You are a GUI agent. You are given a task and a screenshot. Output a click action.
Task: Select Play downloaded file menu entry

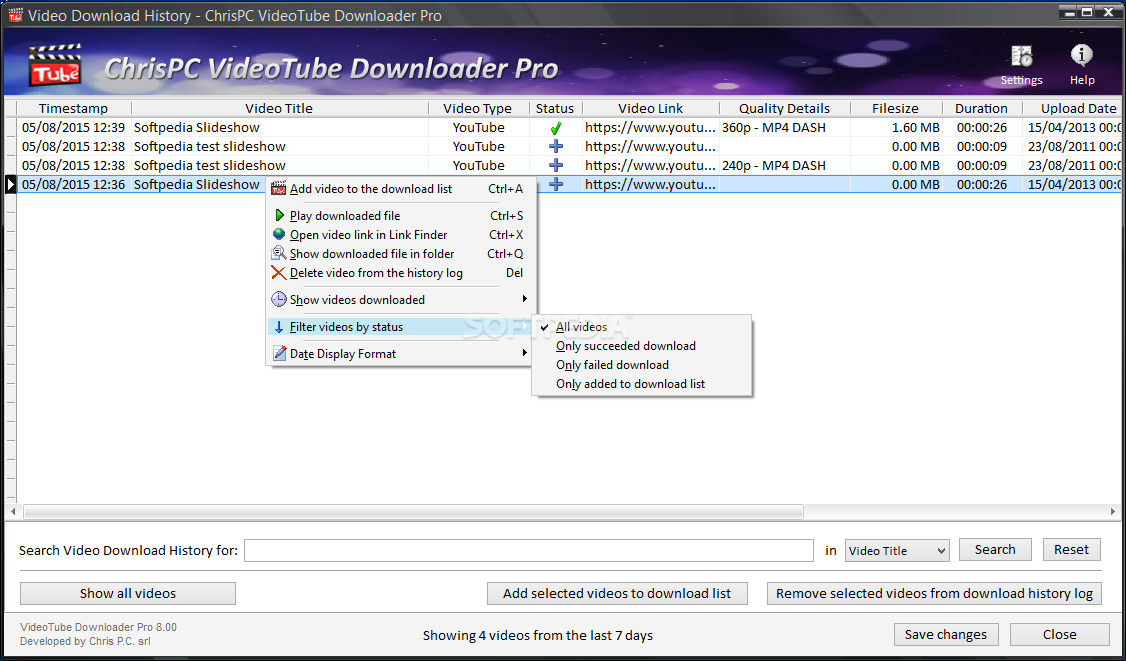pos(401,216)
